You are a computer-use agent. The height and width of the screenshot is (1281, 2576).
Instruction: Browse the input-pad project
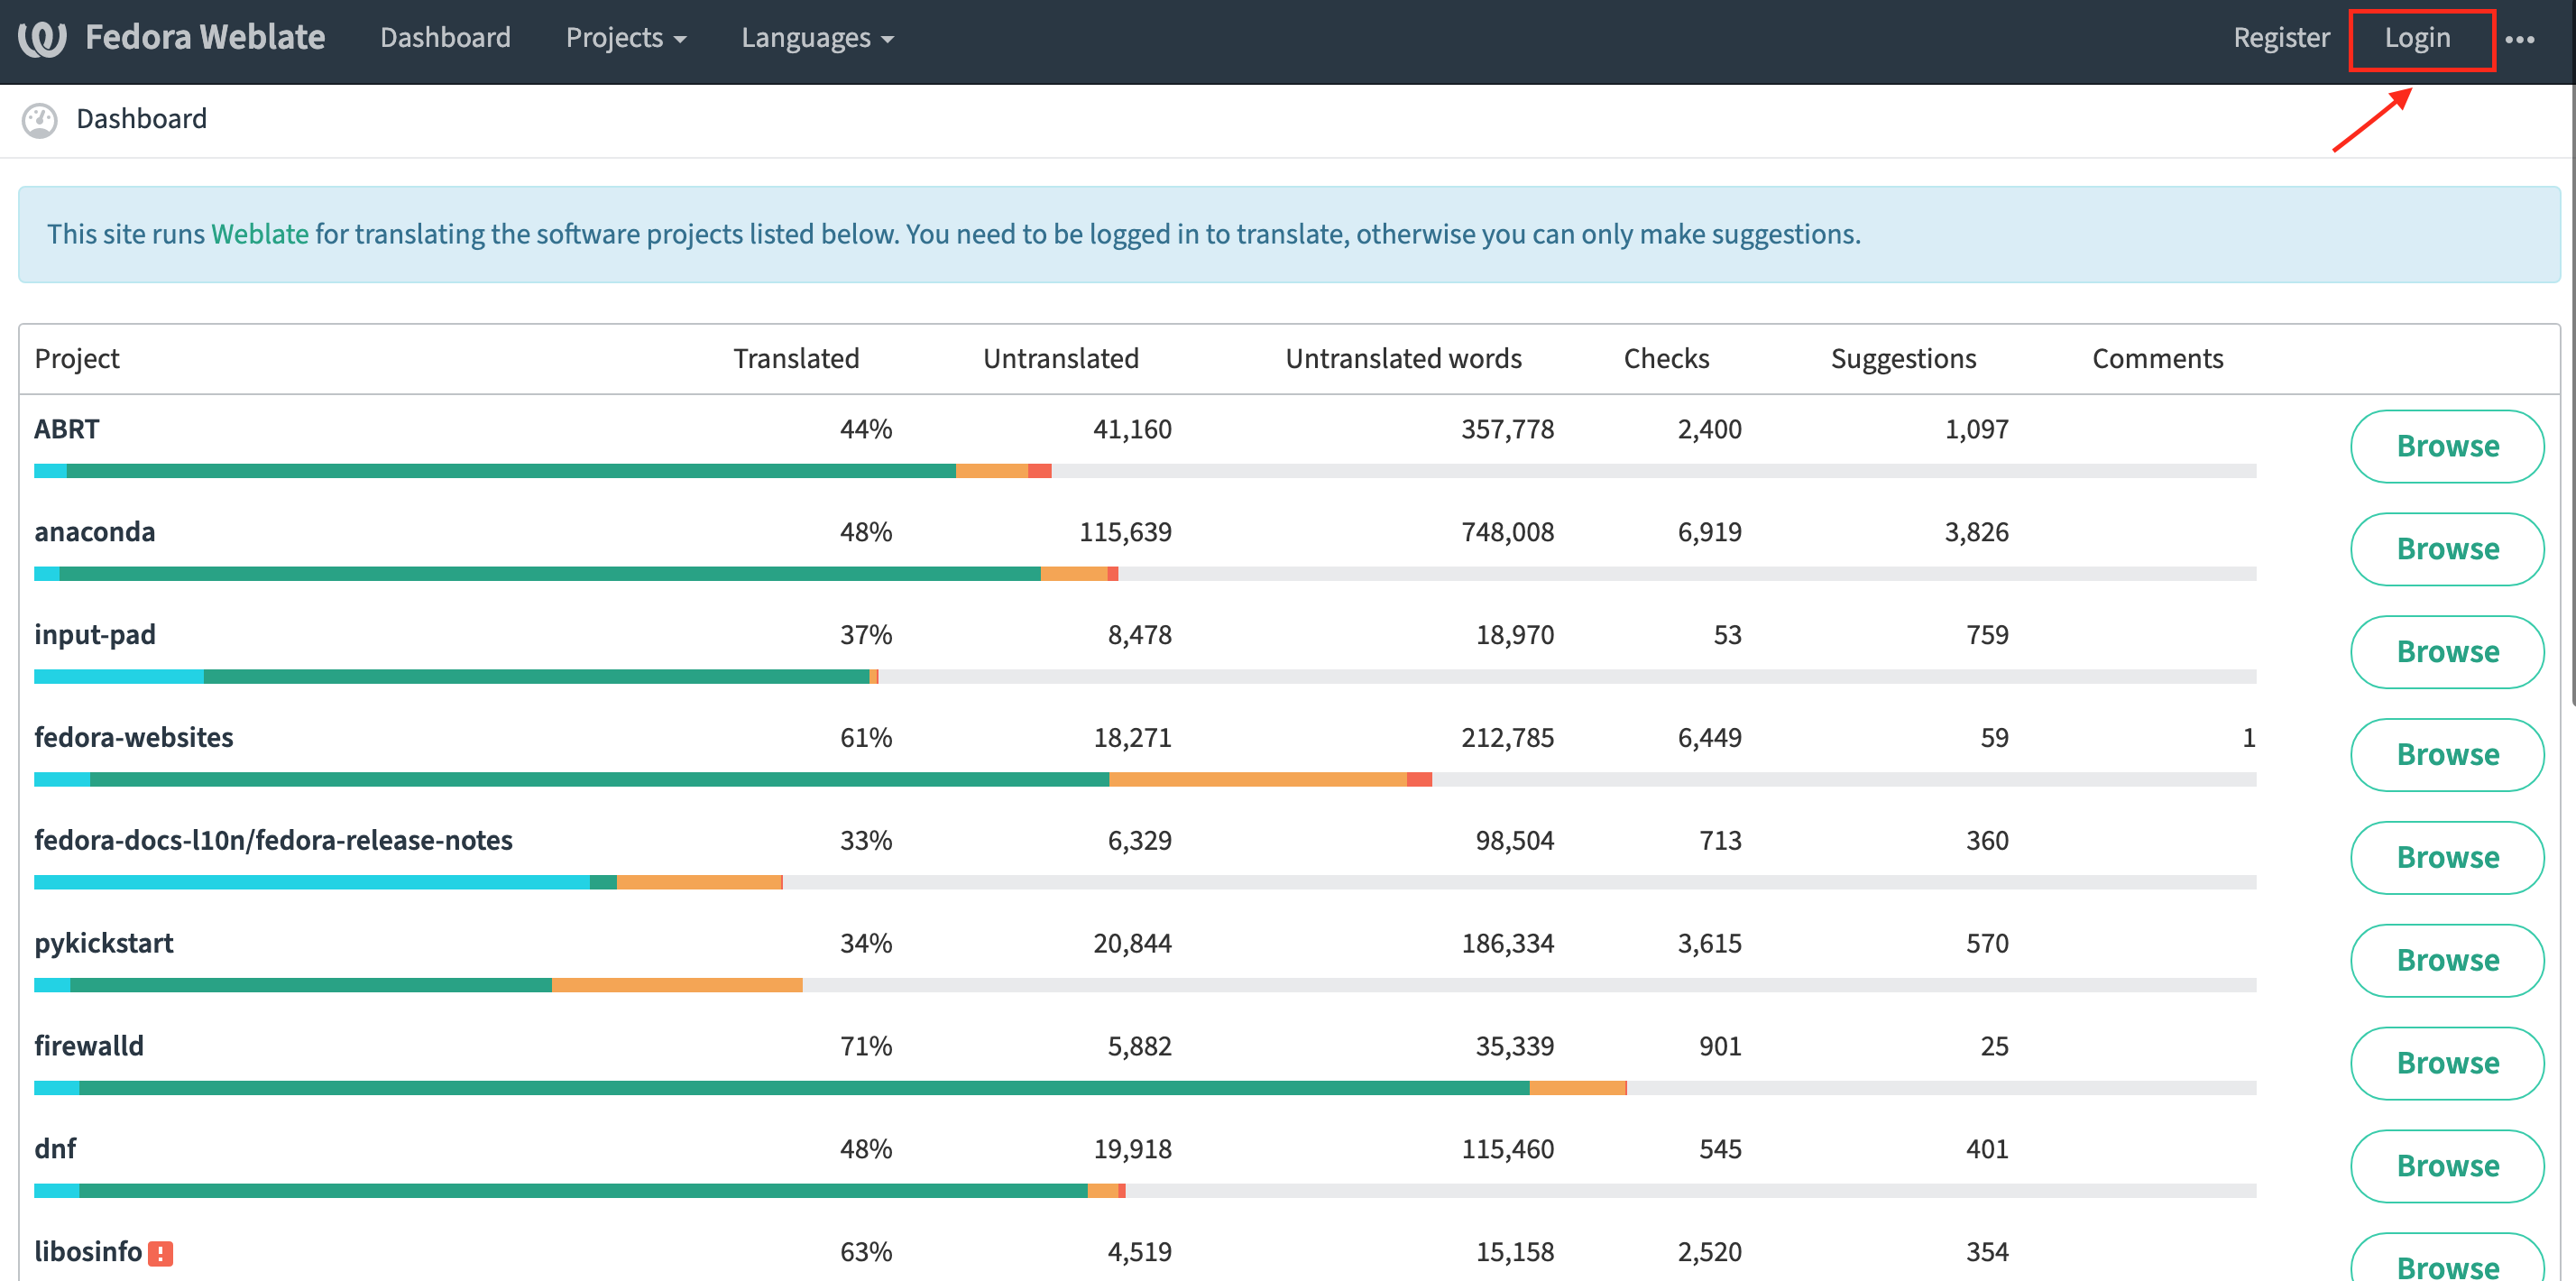coord(2447,652)
